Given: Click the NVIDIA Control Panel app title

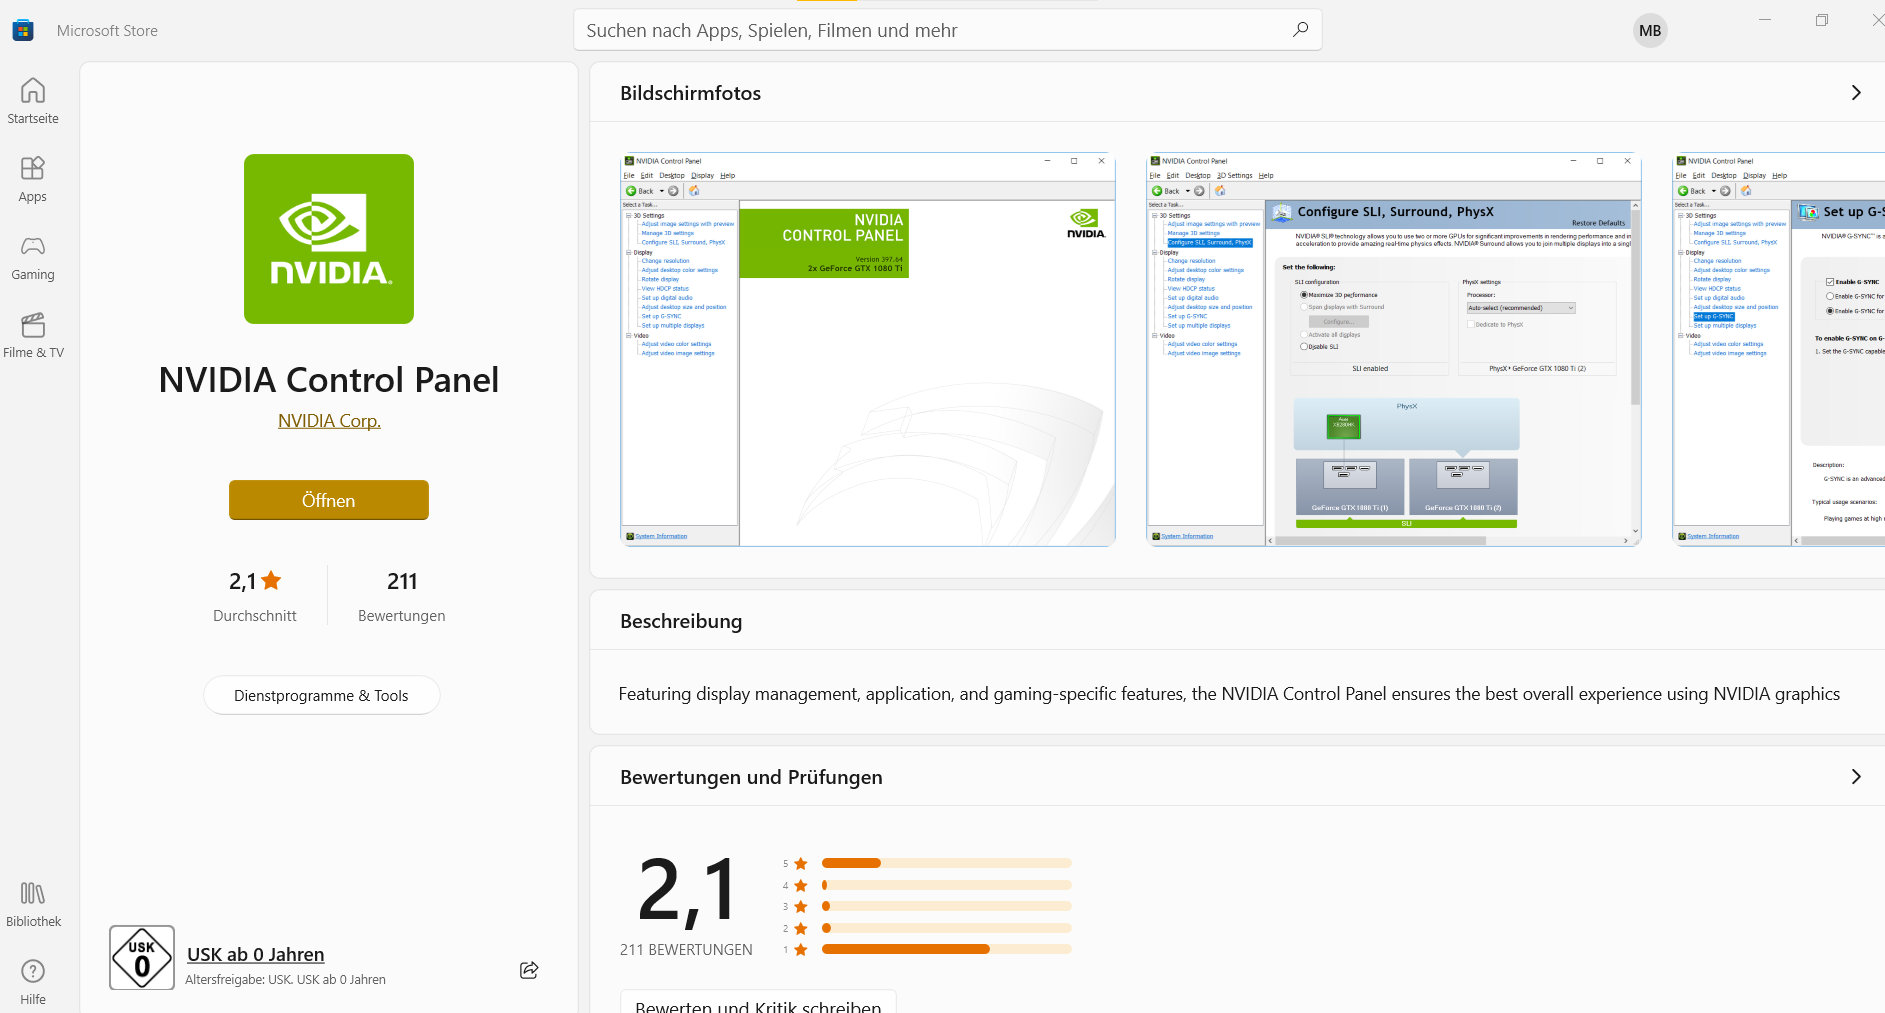Looking at the screenshot, I should click(x=329, y=380).
